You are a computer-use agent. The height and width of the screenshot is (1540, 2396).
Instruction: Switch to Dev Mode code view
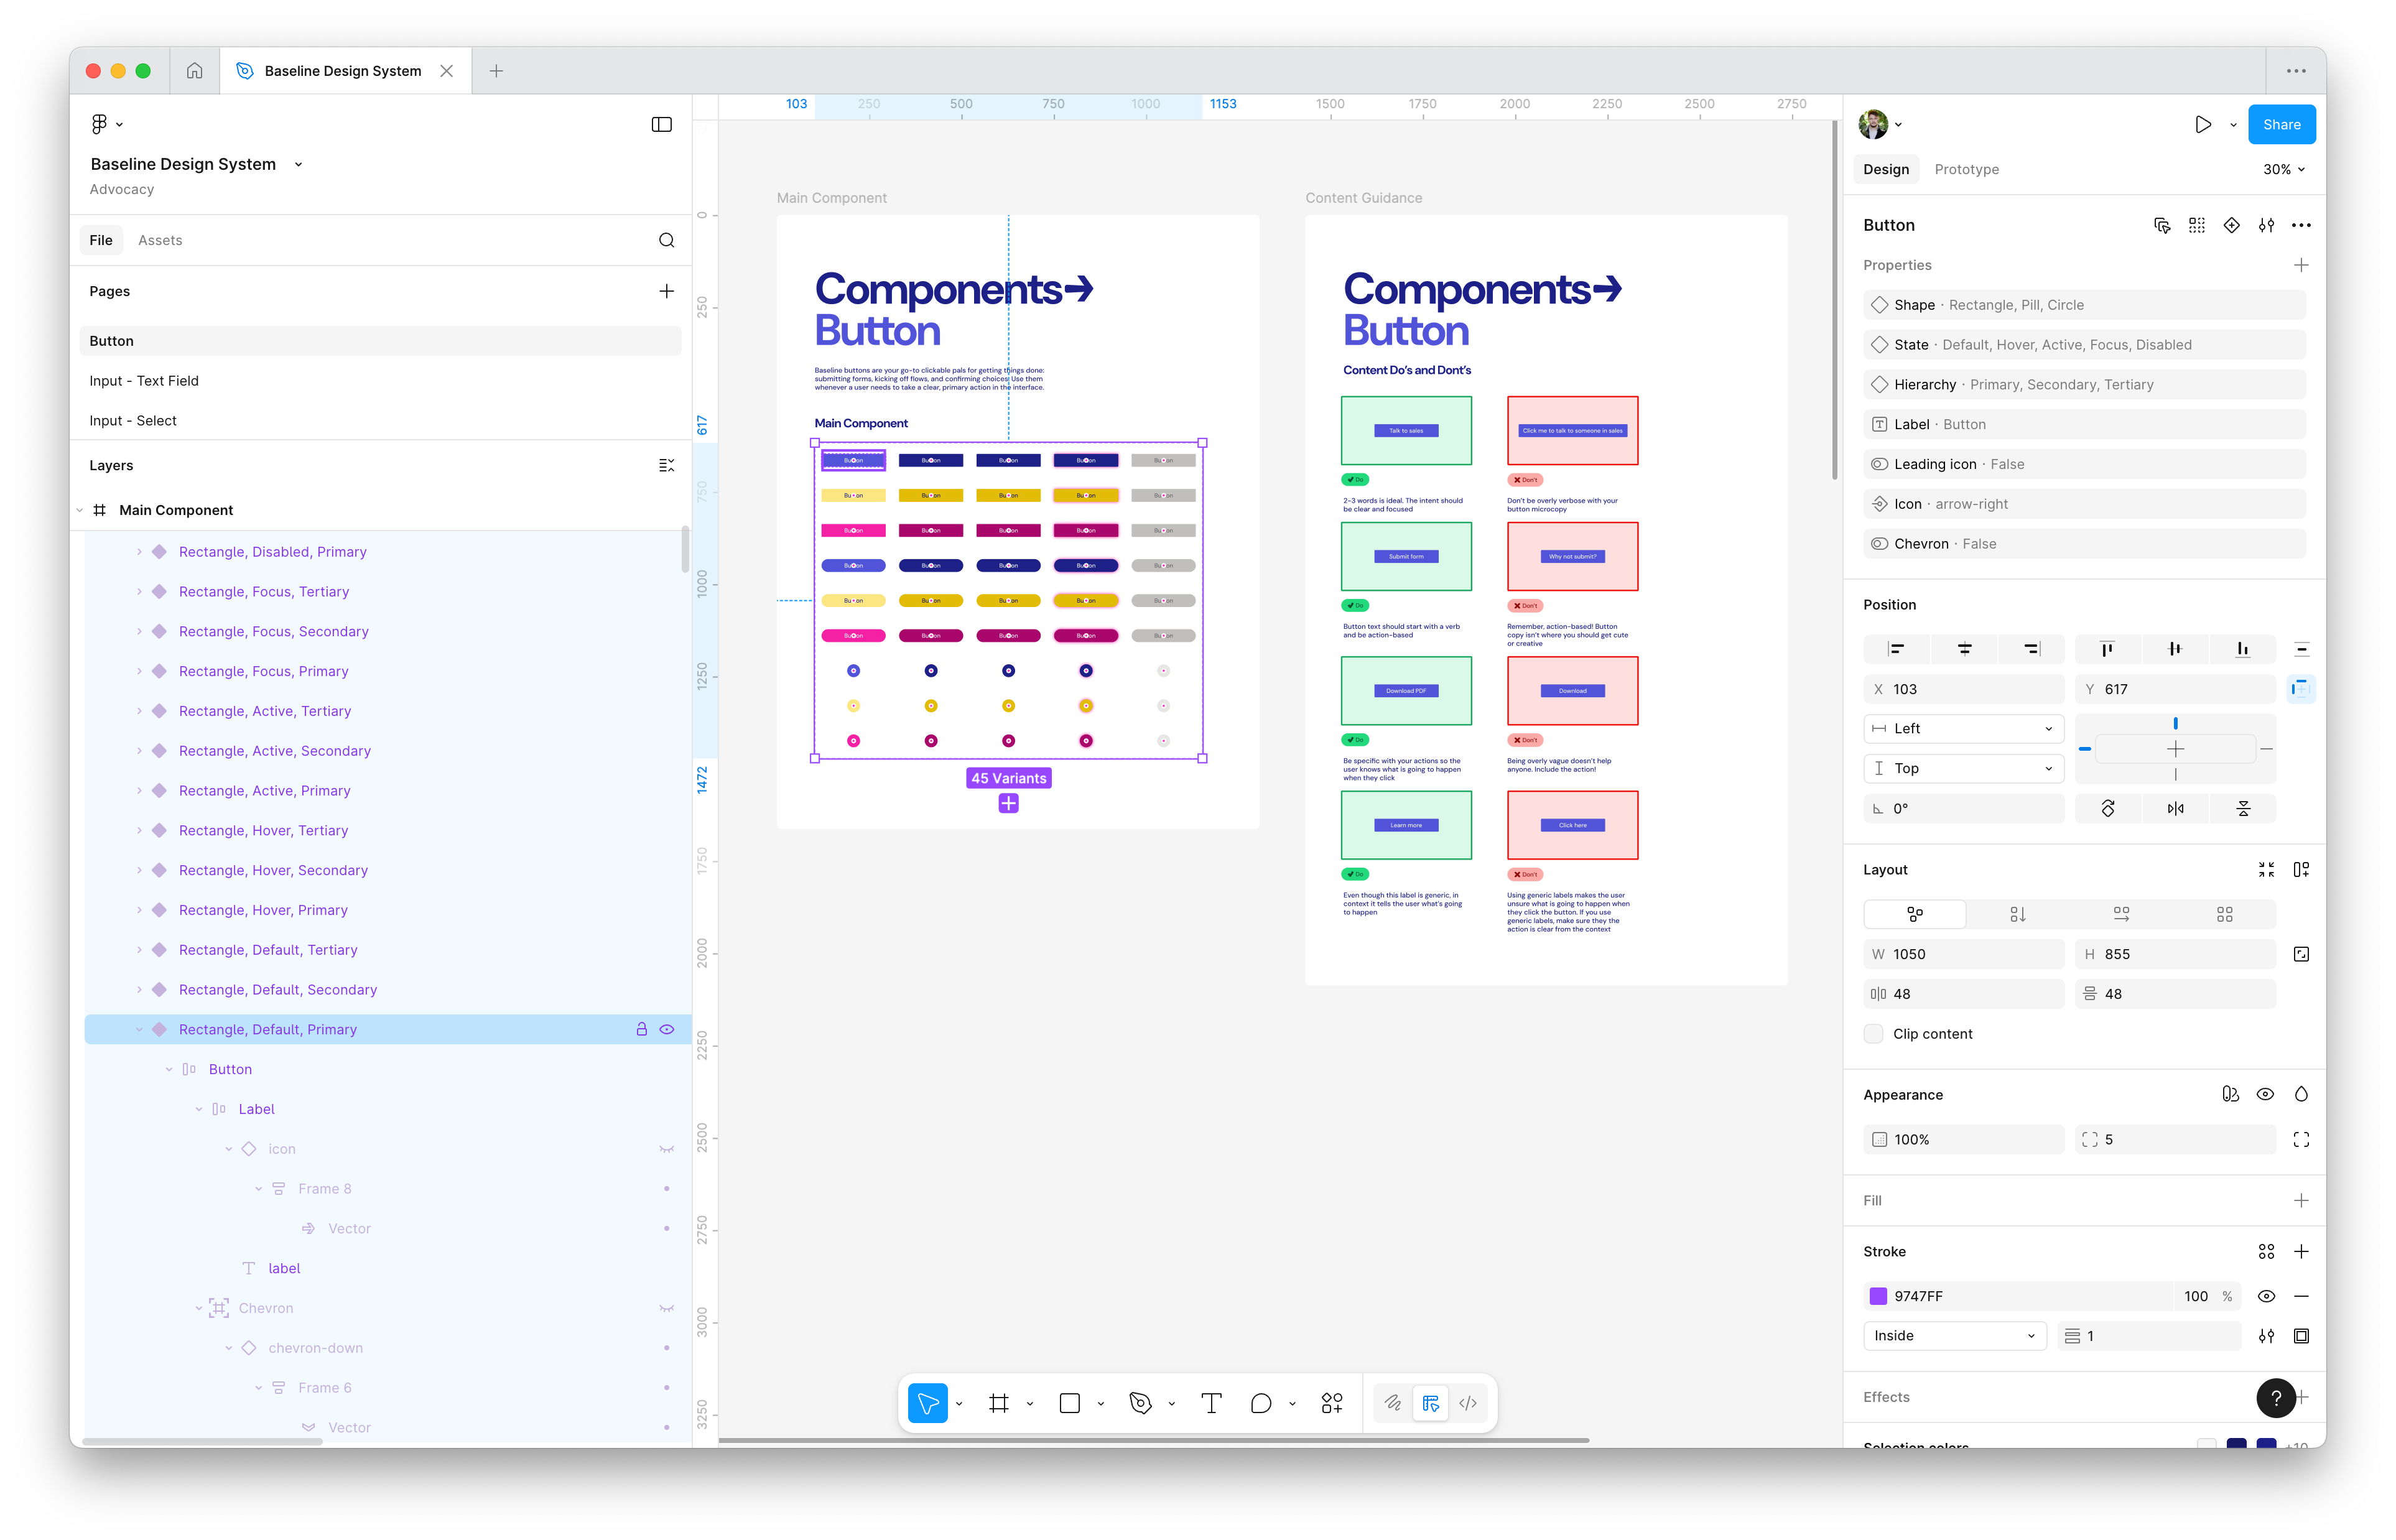click(1468, 1403)
